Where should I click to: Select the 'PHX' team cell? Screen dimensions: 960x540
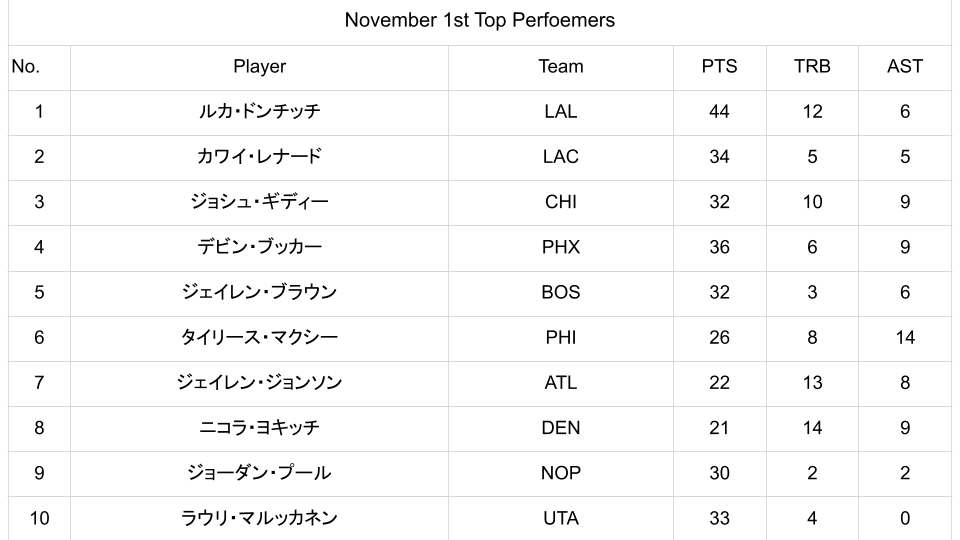[x=560, y=247]
